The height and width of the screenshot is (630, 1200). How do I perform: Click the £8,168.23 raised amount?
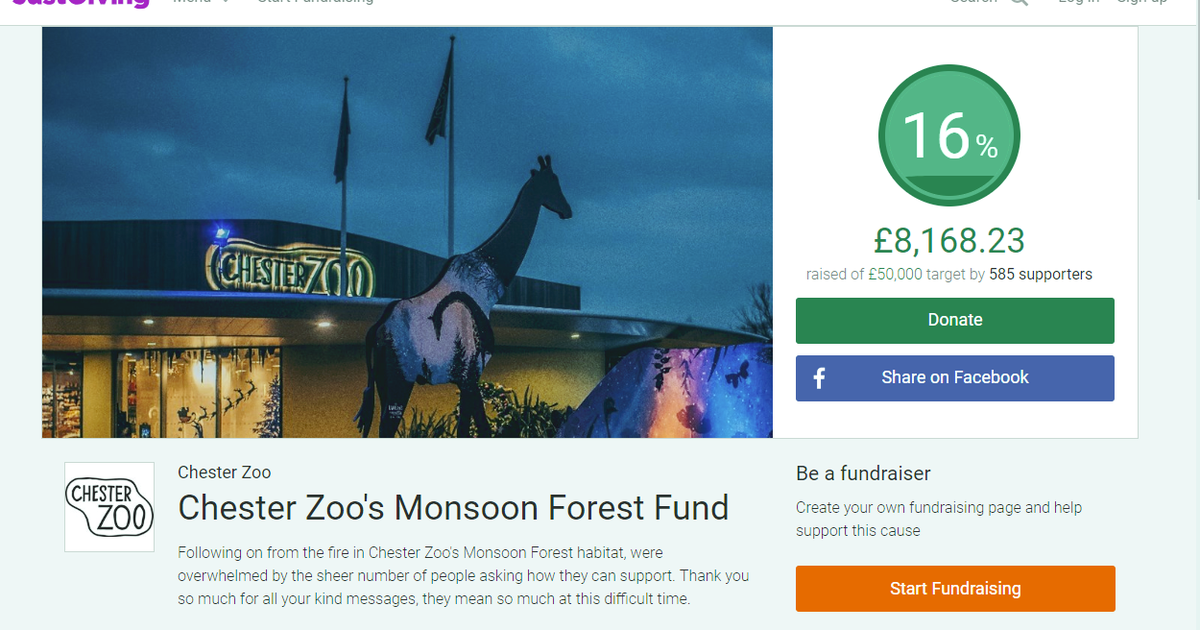click(949, 241)
